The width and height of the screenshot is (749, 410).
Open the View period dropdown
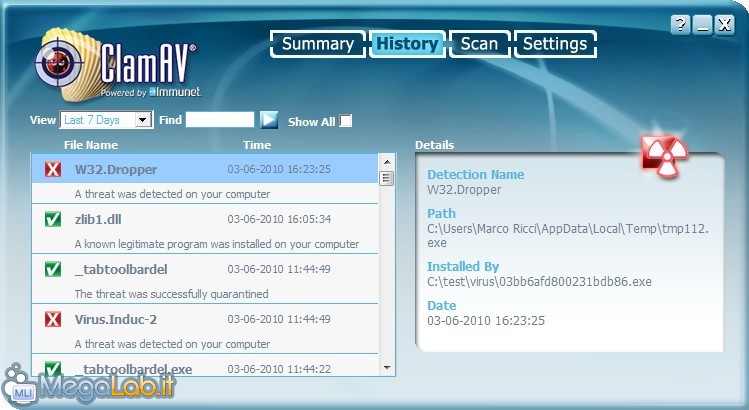pos(106,120)
